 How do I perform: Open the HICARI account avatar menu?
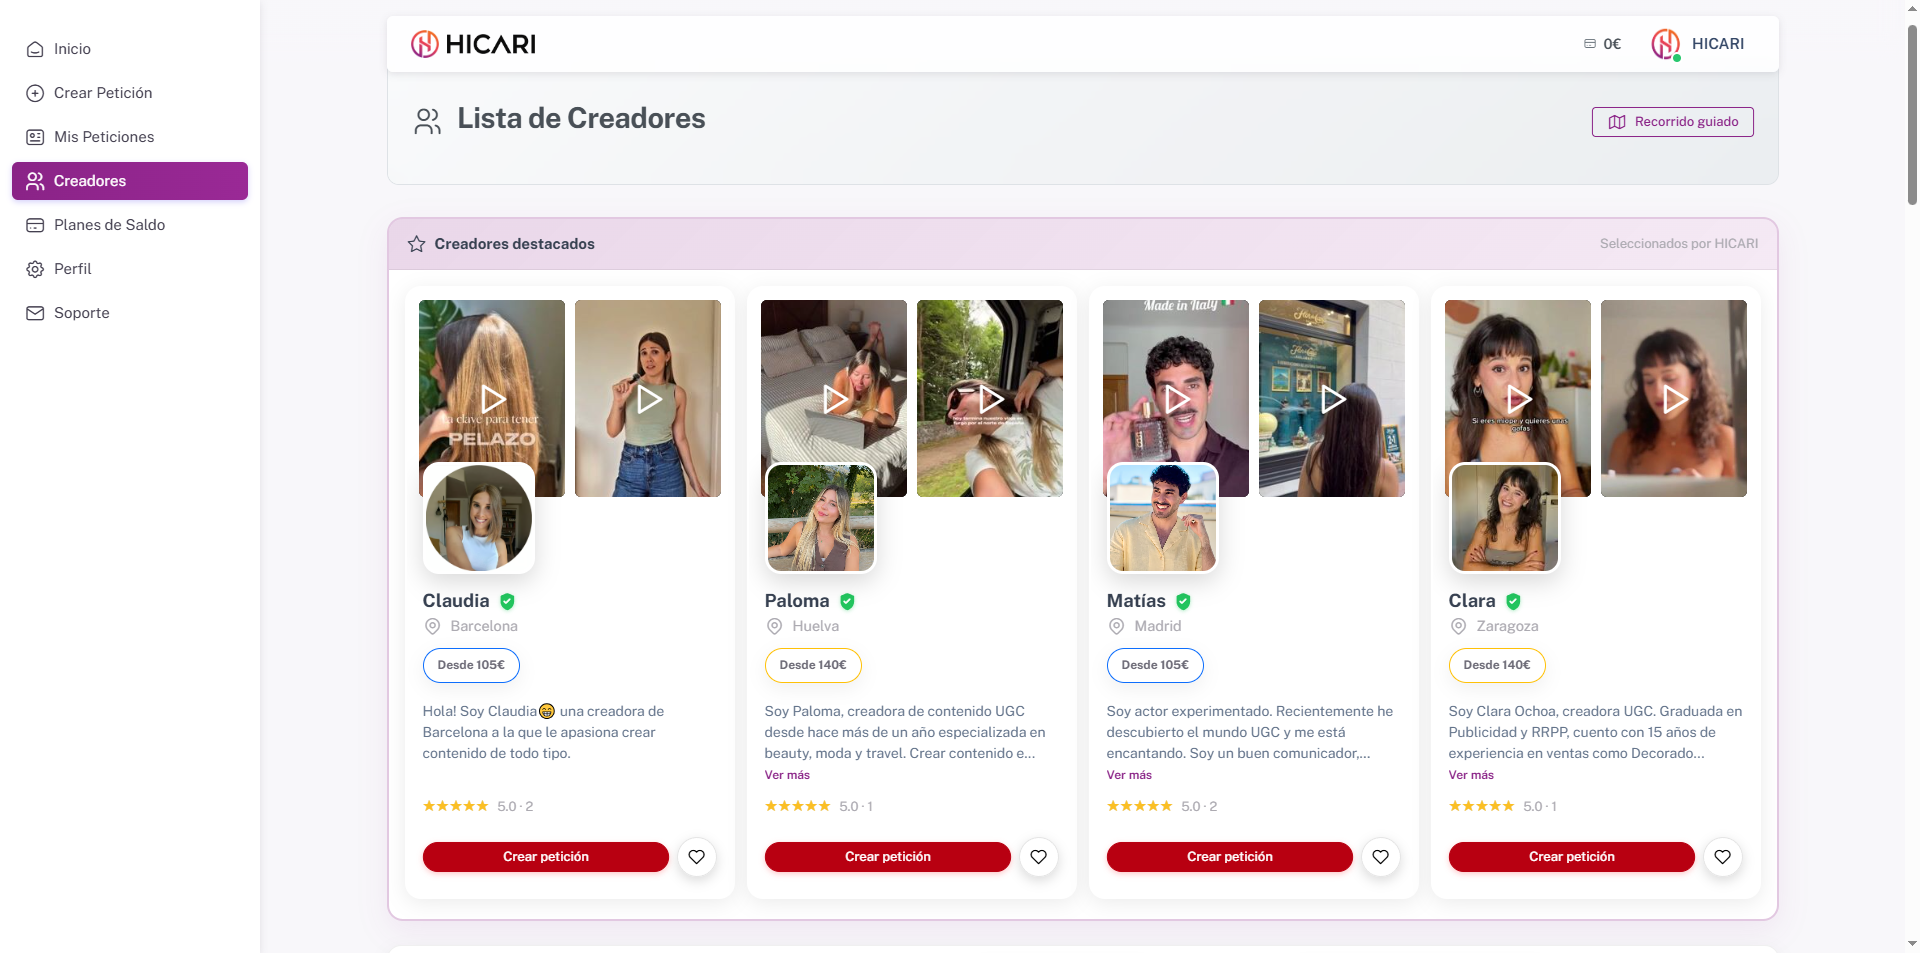point(1666,44)
